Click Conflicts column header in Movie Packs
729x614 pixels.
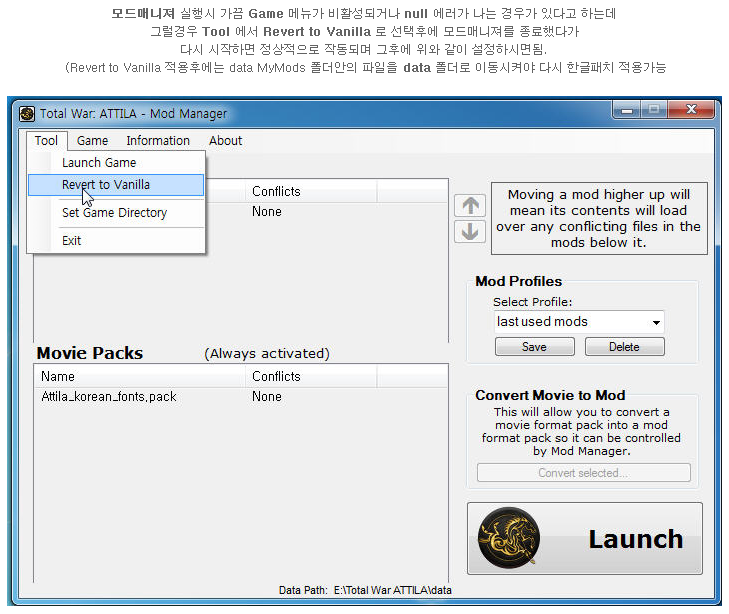click(311, 376)
